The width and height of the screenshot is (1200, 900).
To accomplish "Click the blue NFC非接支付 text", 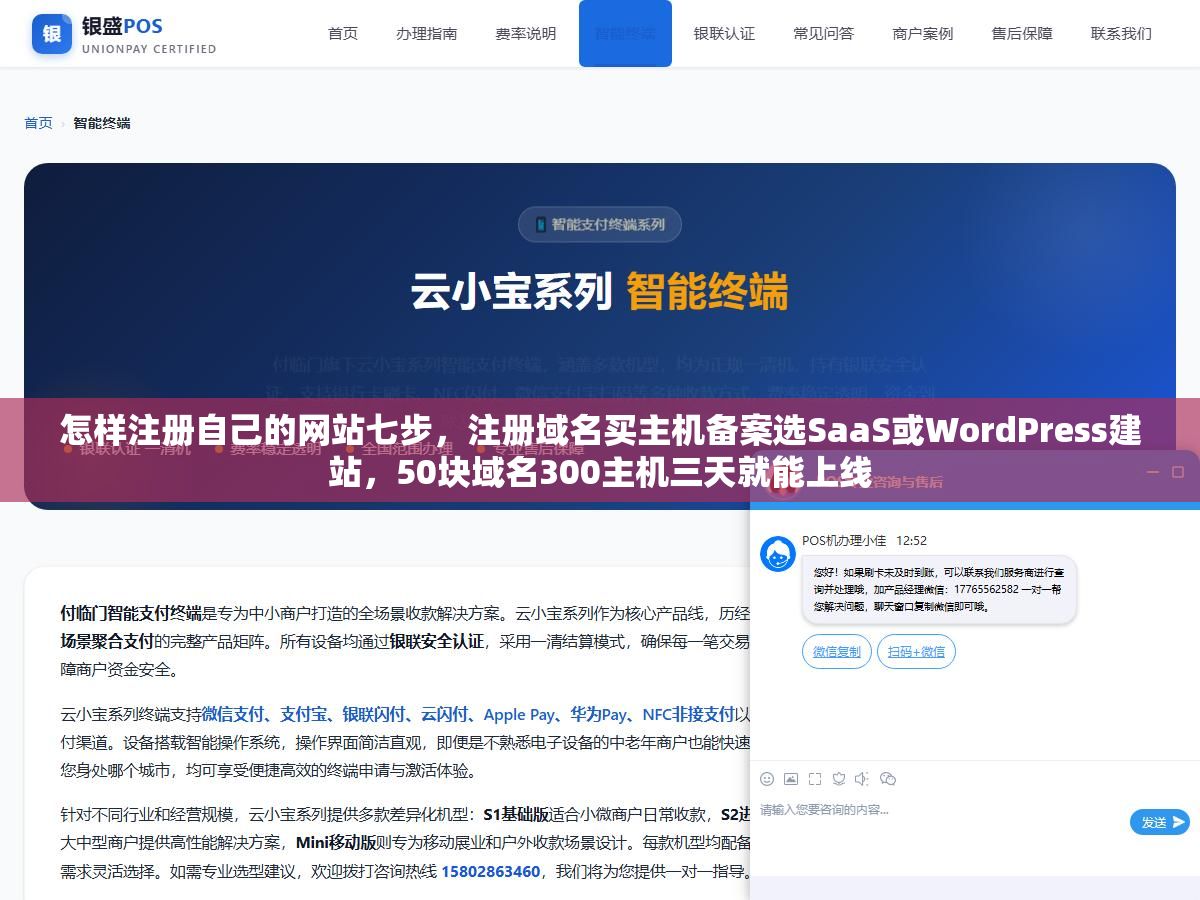I will 689,714.
